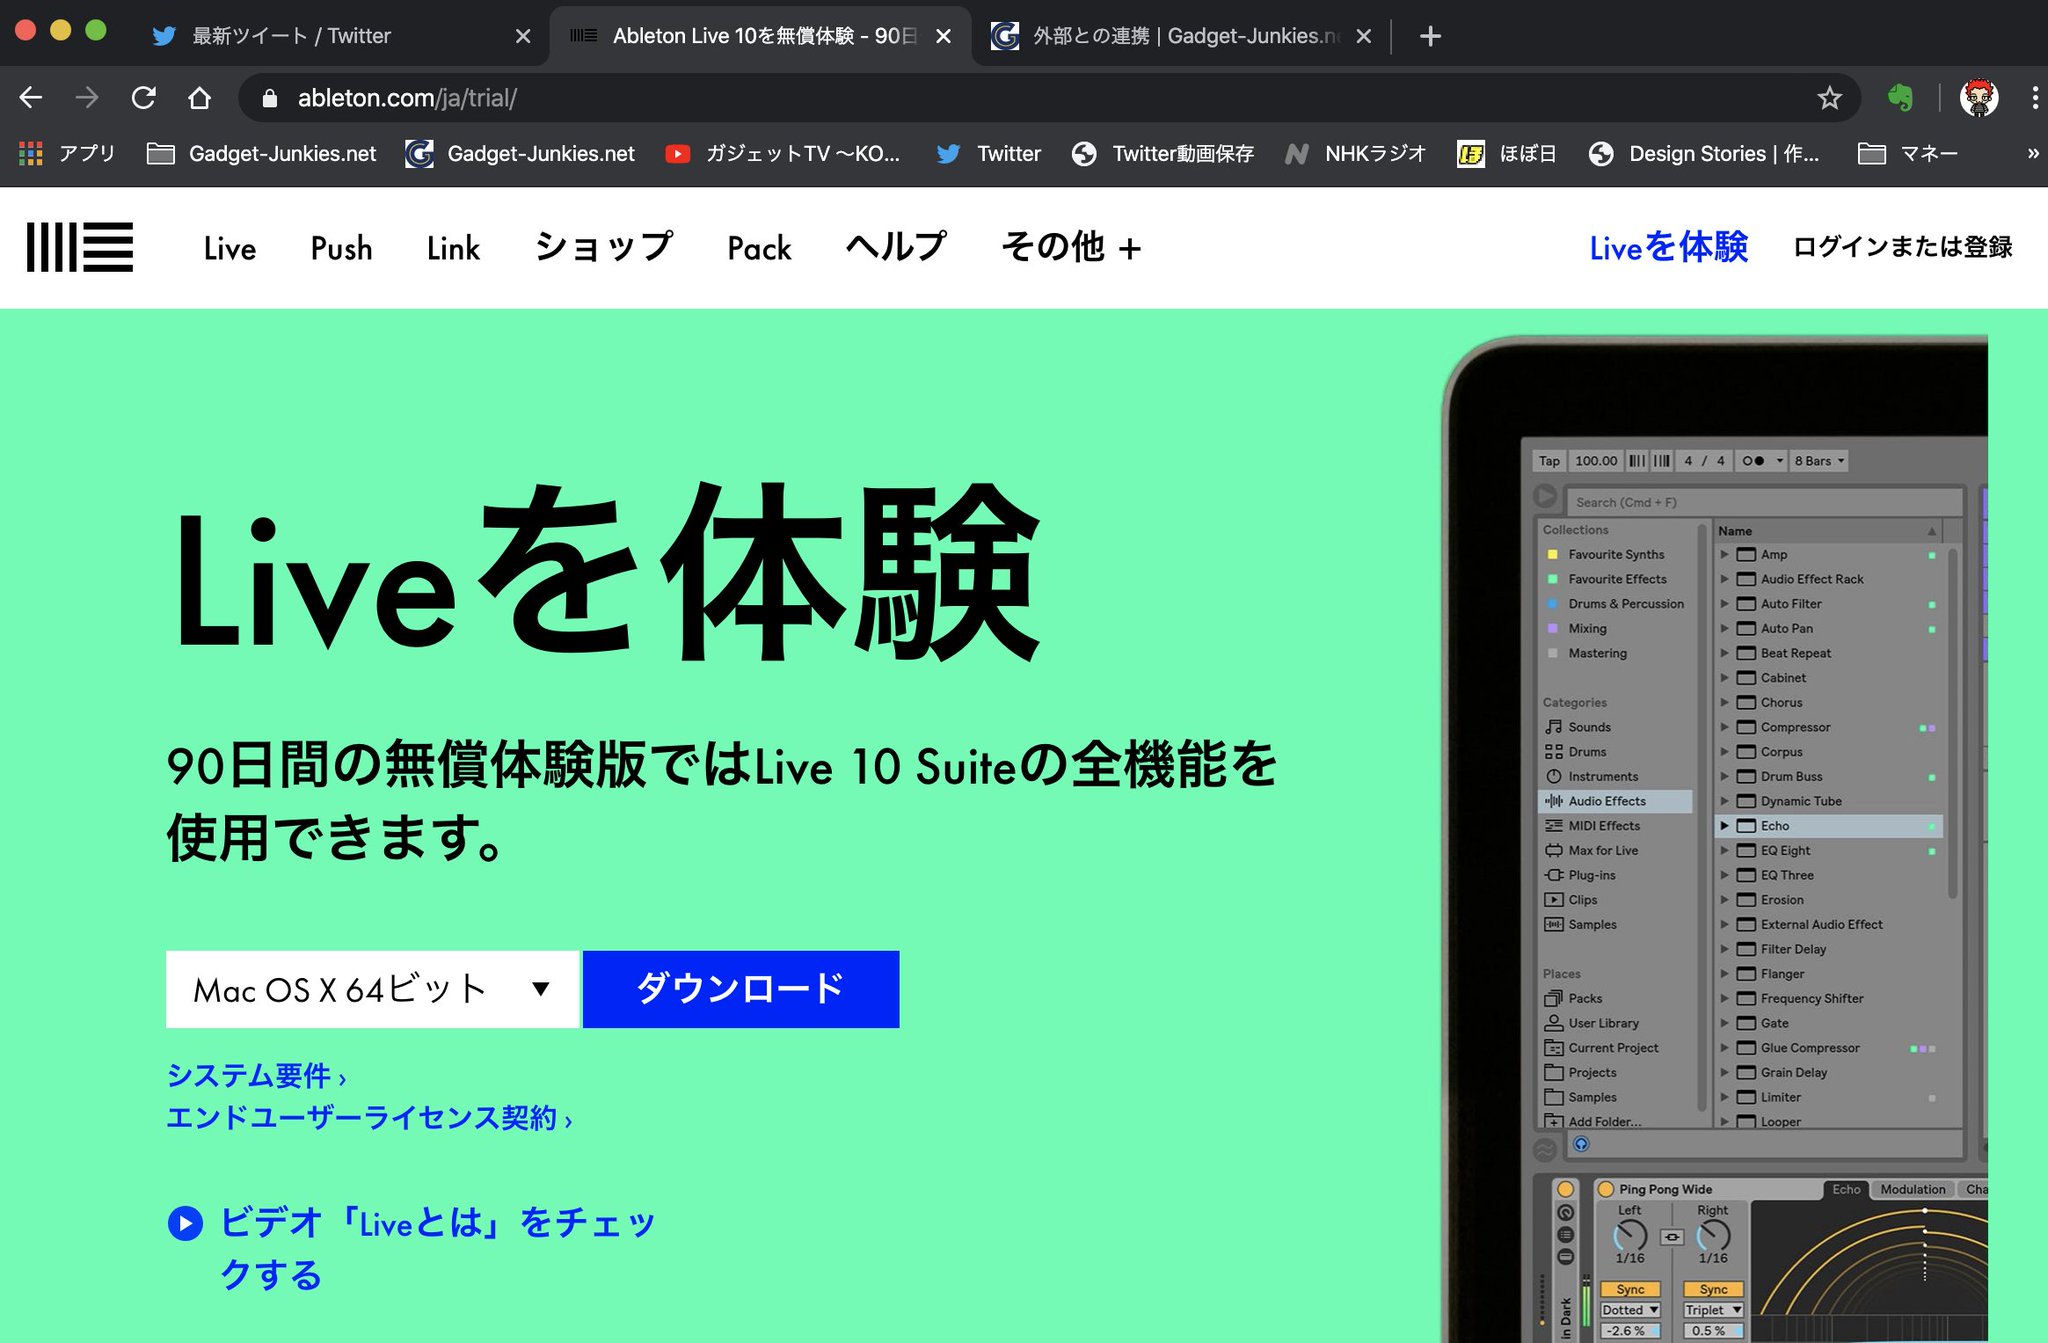The width and height of the screenshot is (2048, 1343).
Task: Click the video play circle icon
Action: [185, 1223]
